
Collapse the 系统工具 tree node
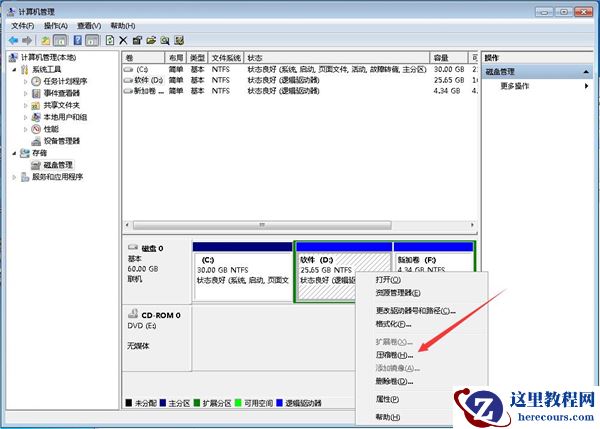[15, 70]
